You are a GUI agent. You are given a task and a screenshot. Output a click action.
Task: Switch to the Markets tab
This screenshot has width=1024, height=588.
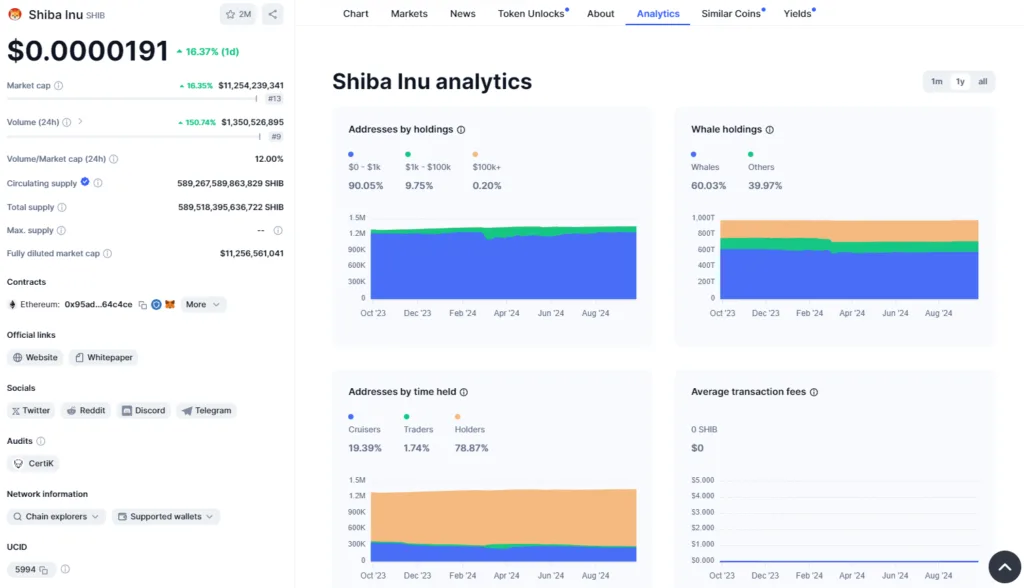click(x=409, y=14)
